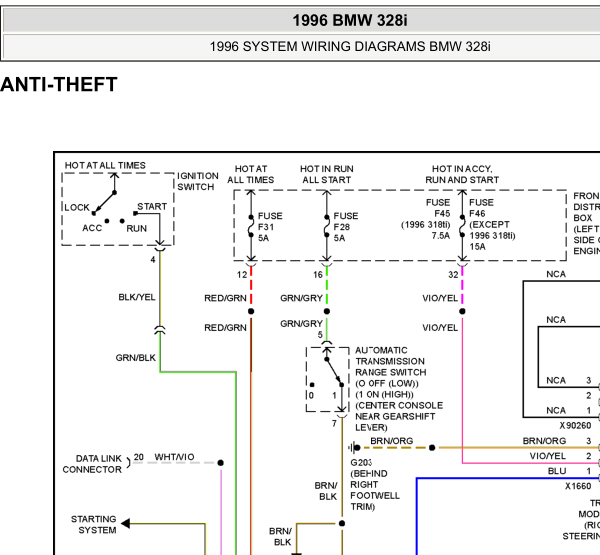Select the "FUSE F28 5A" label

[x=346, y=227]
